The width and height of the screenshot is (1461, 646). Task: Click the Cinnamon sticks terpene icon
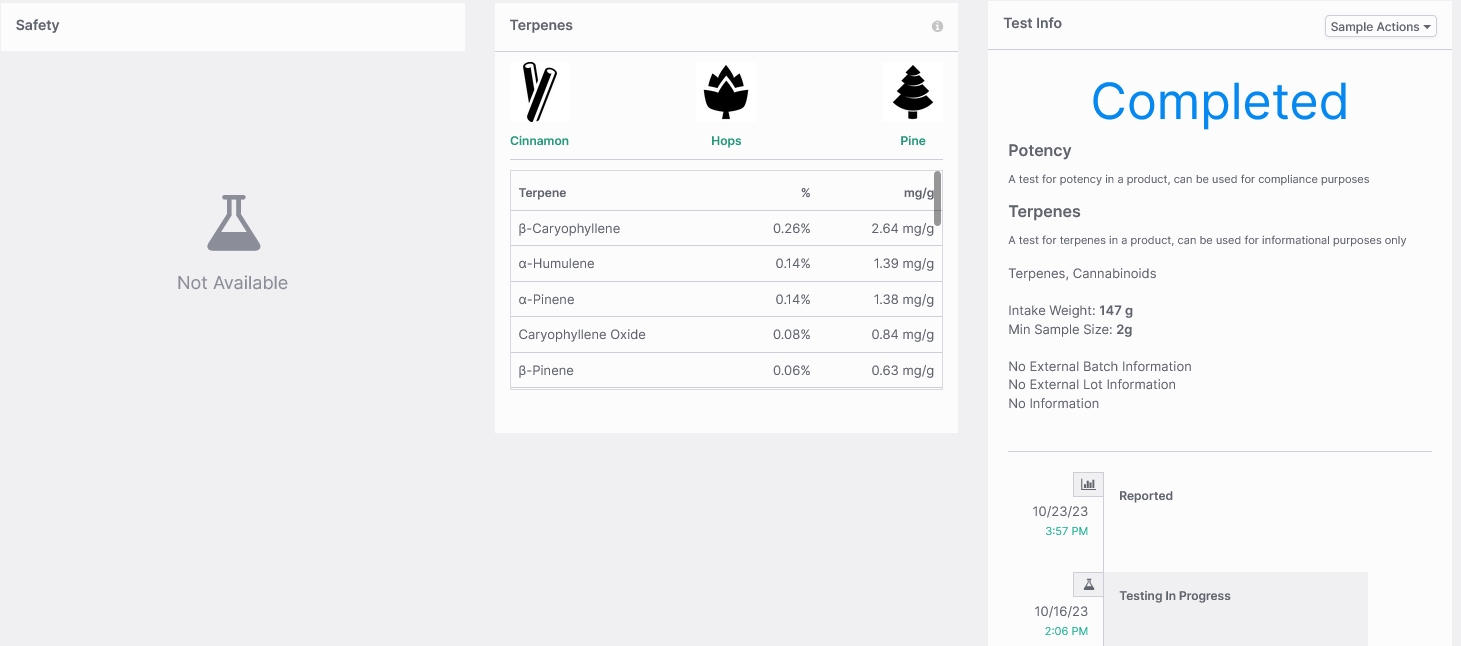click(x=539, y=93)
